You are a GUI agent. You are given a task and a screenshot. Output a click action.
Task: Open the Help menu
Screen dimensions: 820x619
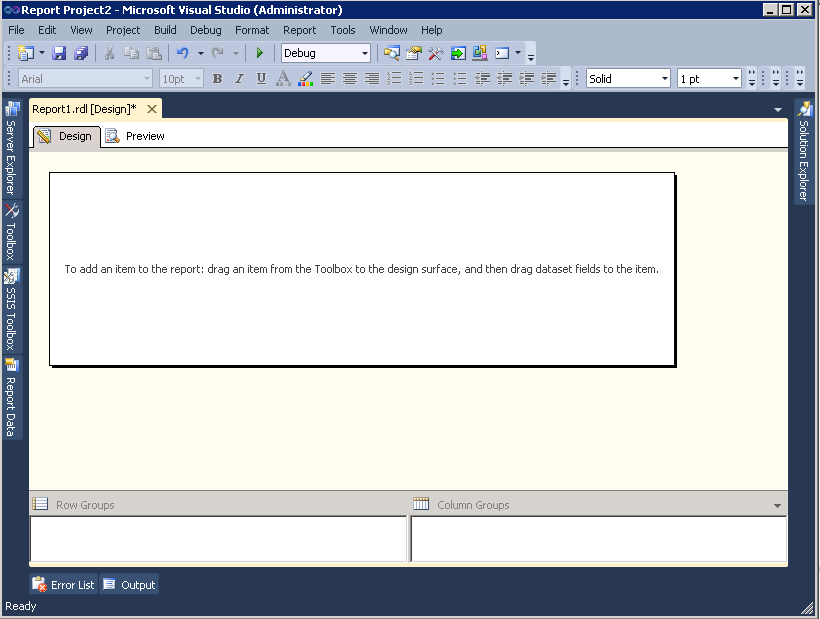(x=431, y=30)
